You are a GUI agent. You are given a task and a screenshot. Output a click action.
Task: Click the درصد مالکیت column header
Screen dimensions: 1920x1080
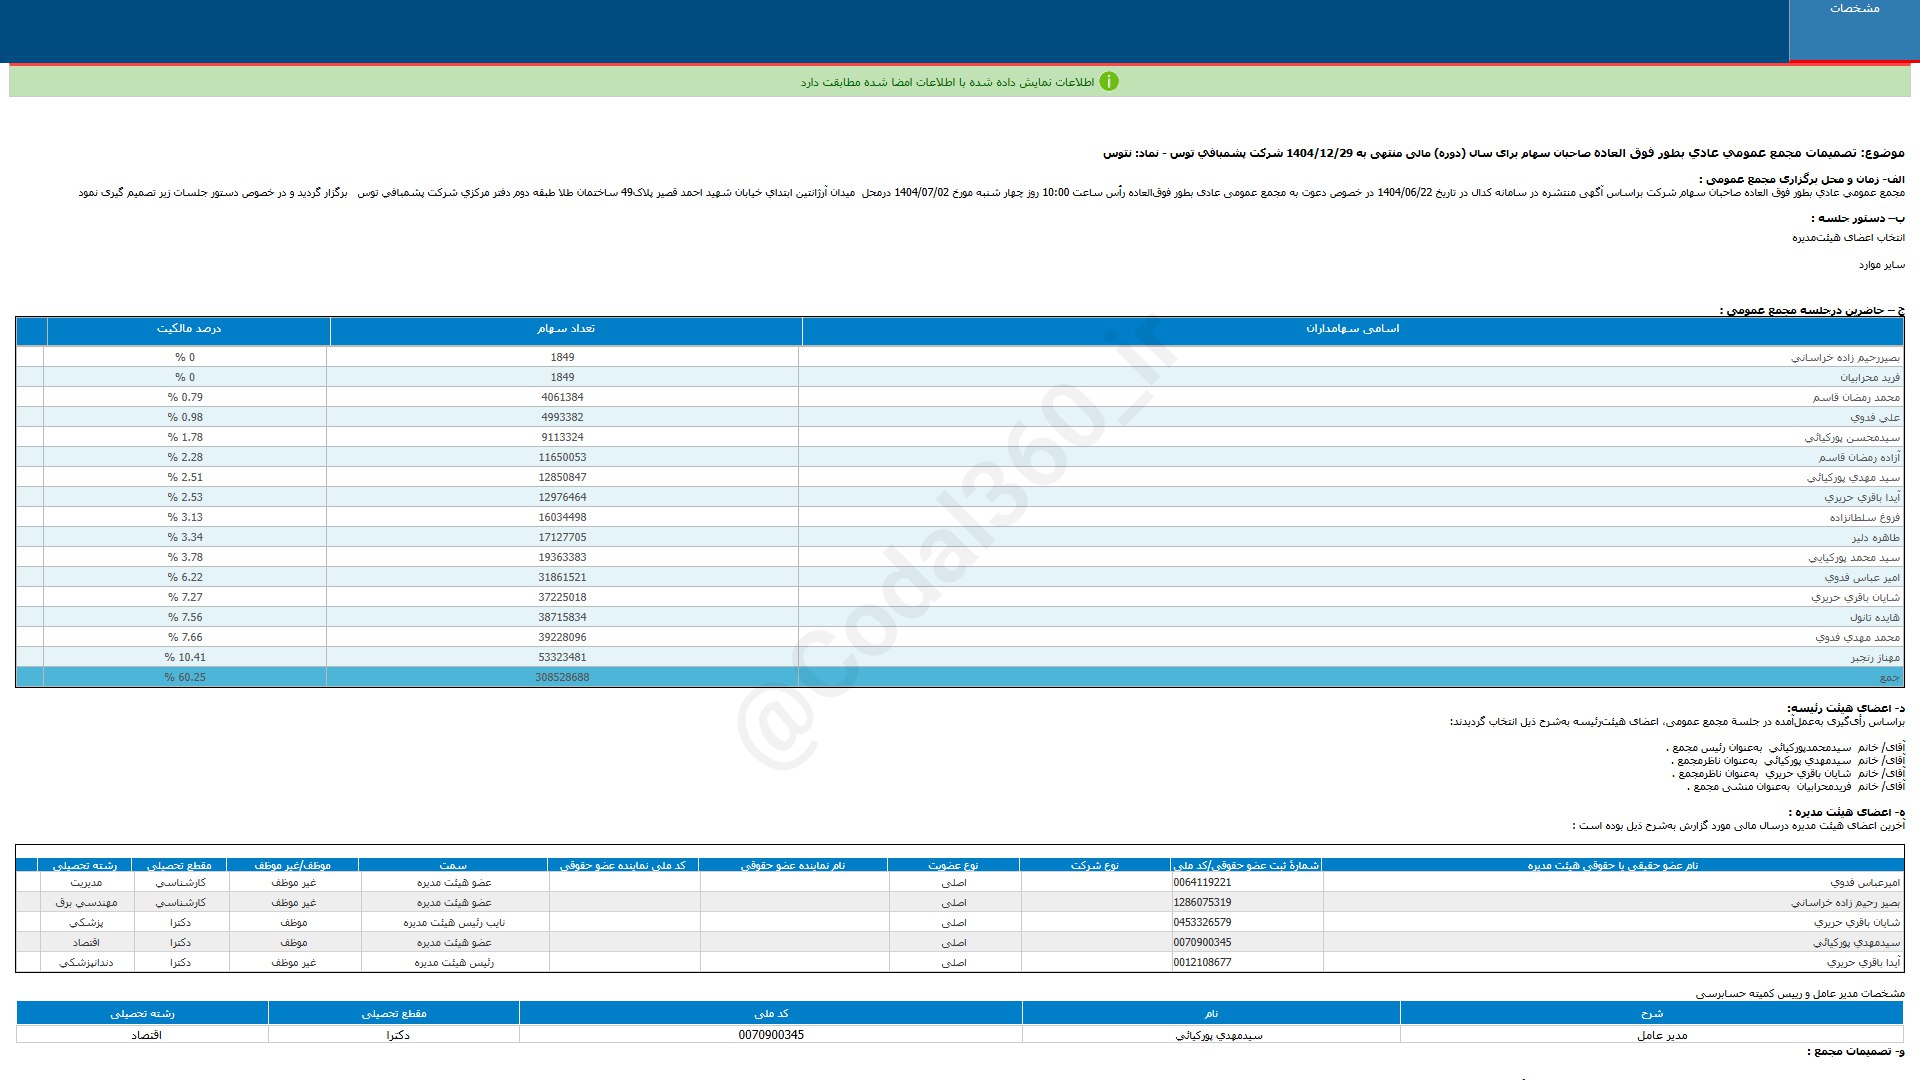(x=188, y=329)
